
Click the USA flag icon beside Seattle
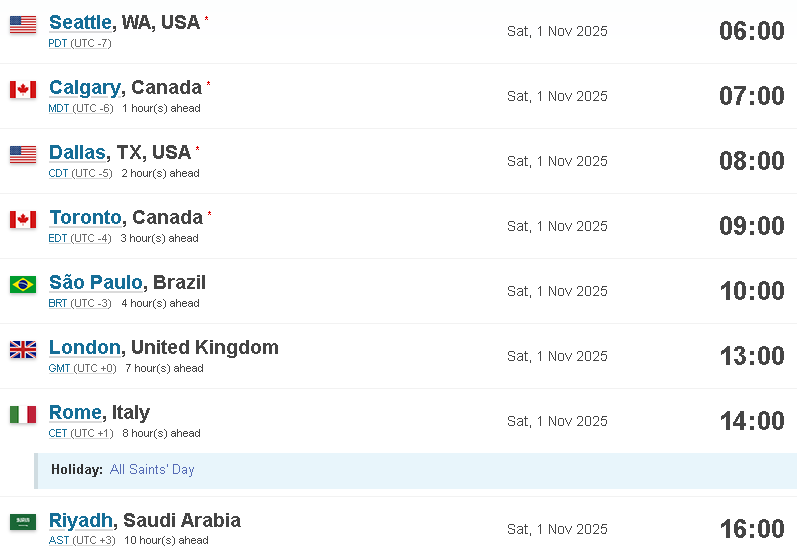point(23,24)
